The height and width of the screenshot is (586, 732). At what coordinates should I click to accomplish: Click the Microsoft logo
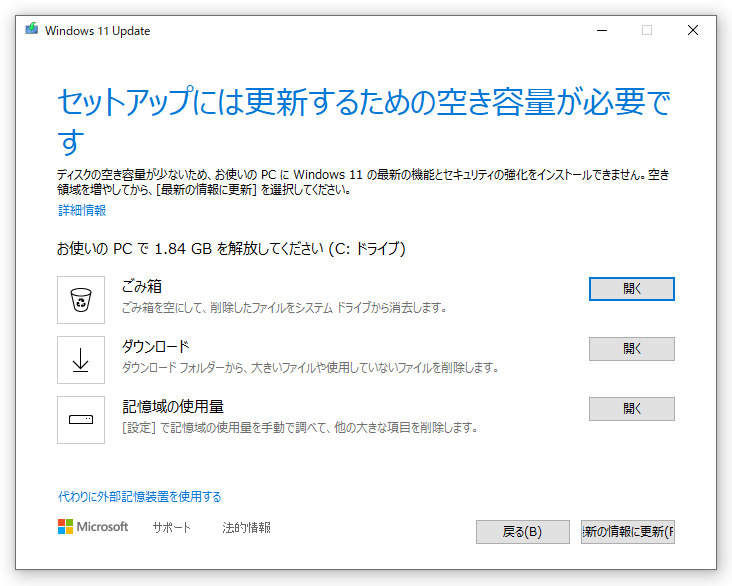coord(93,527)
